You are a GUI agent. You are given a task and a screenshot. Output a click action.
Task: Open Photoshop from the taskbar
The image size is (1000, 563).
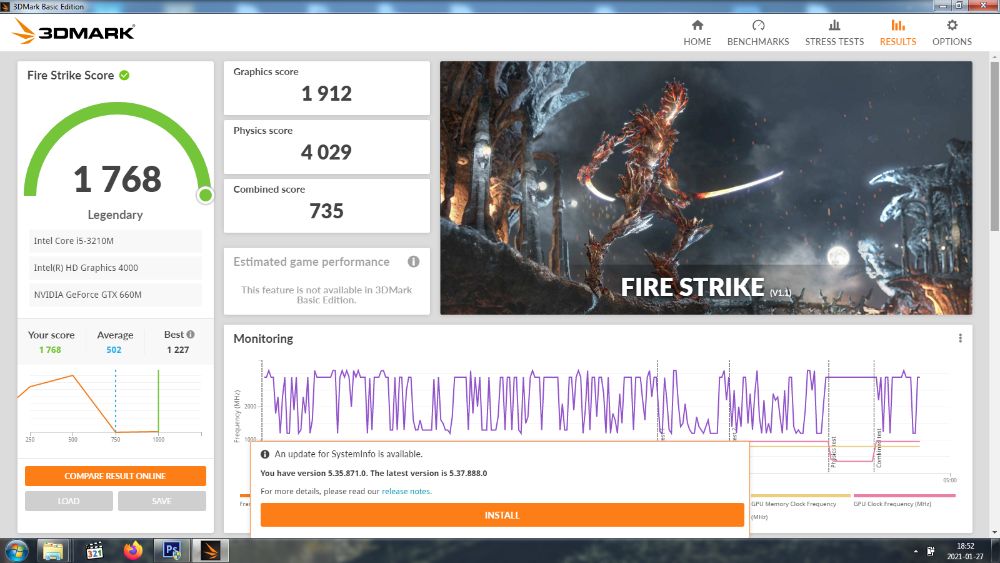point(172,550)
